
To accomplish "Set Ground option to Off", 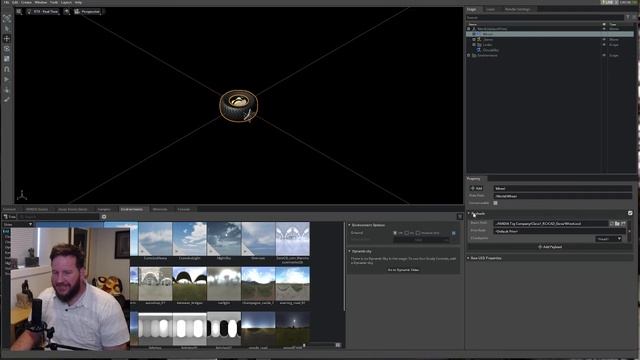I will pyautogui.click(x=395, y=233).
